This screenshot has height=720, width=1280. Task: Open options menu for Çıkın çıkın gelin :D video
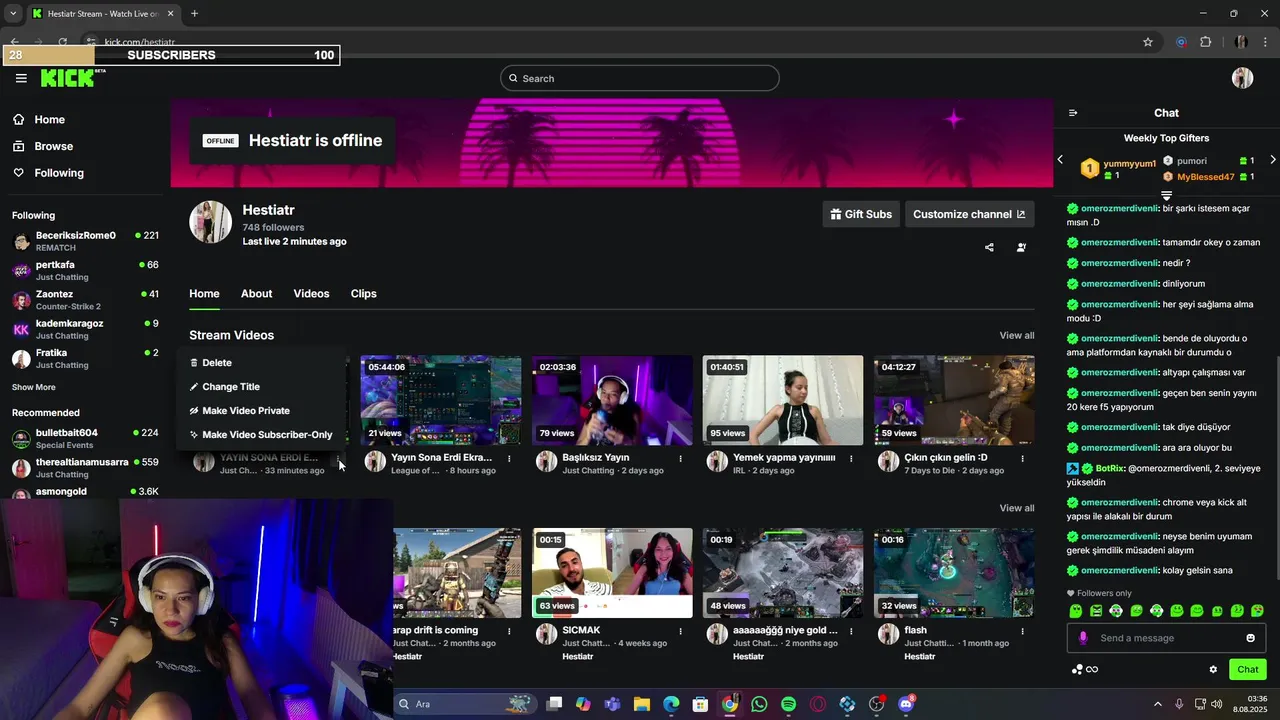1022,458
